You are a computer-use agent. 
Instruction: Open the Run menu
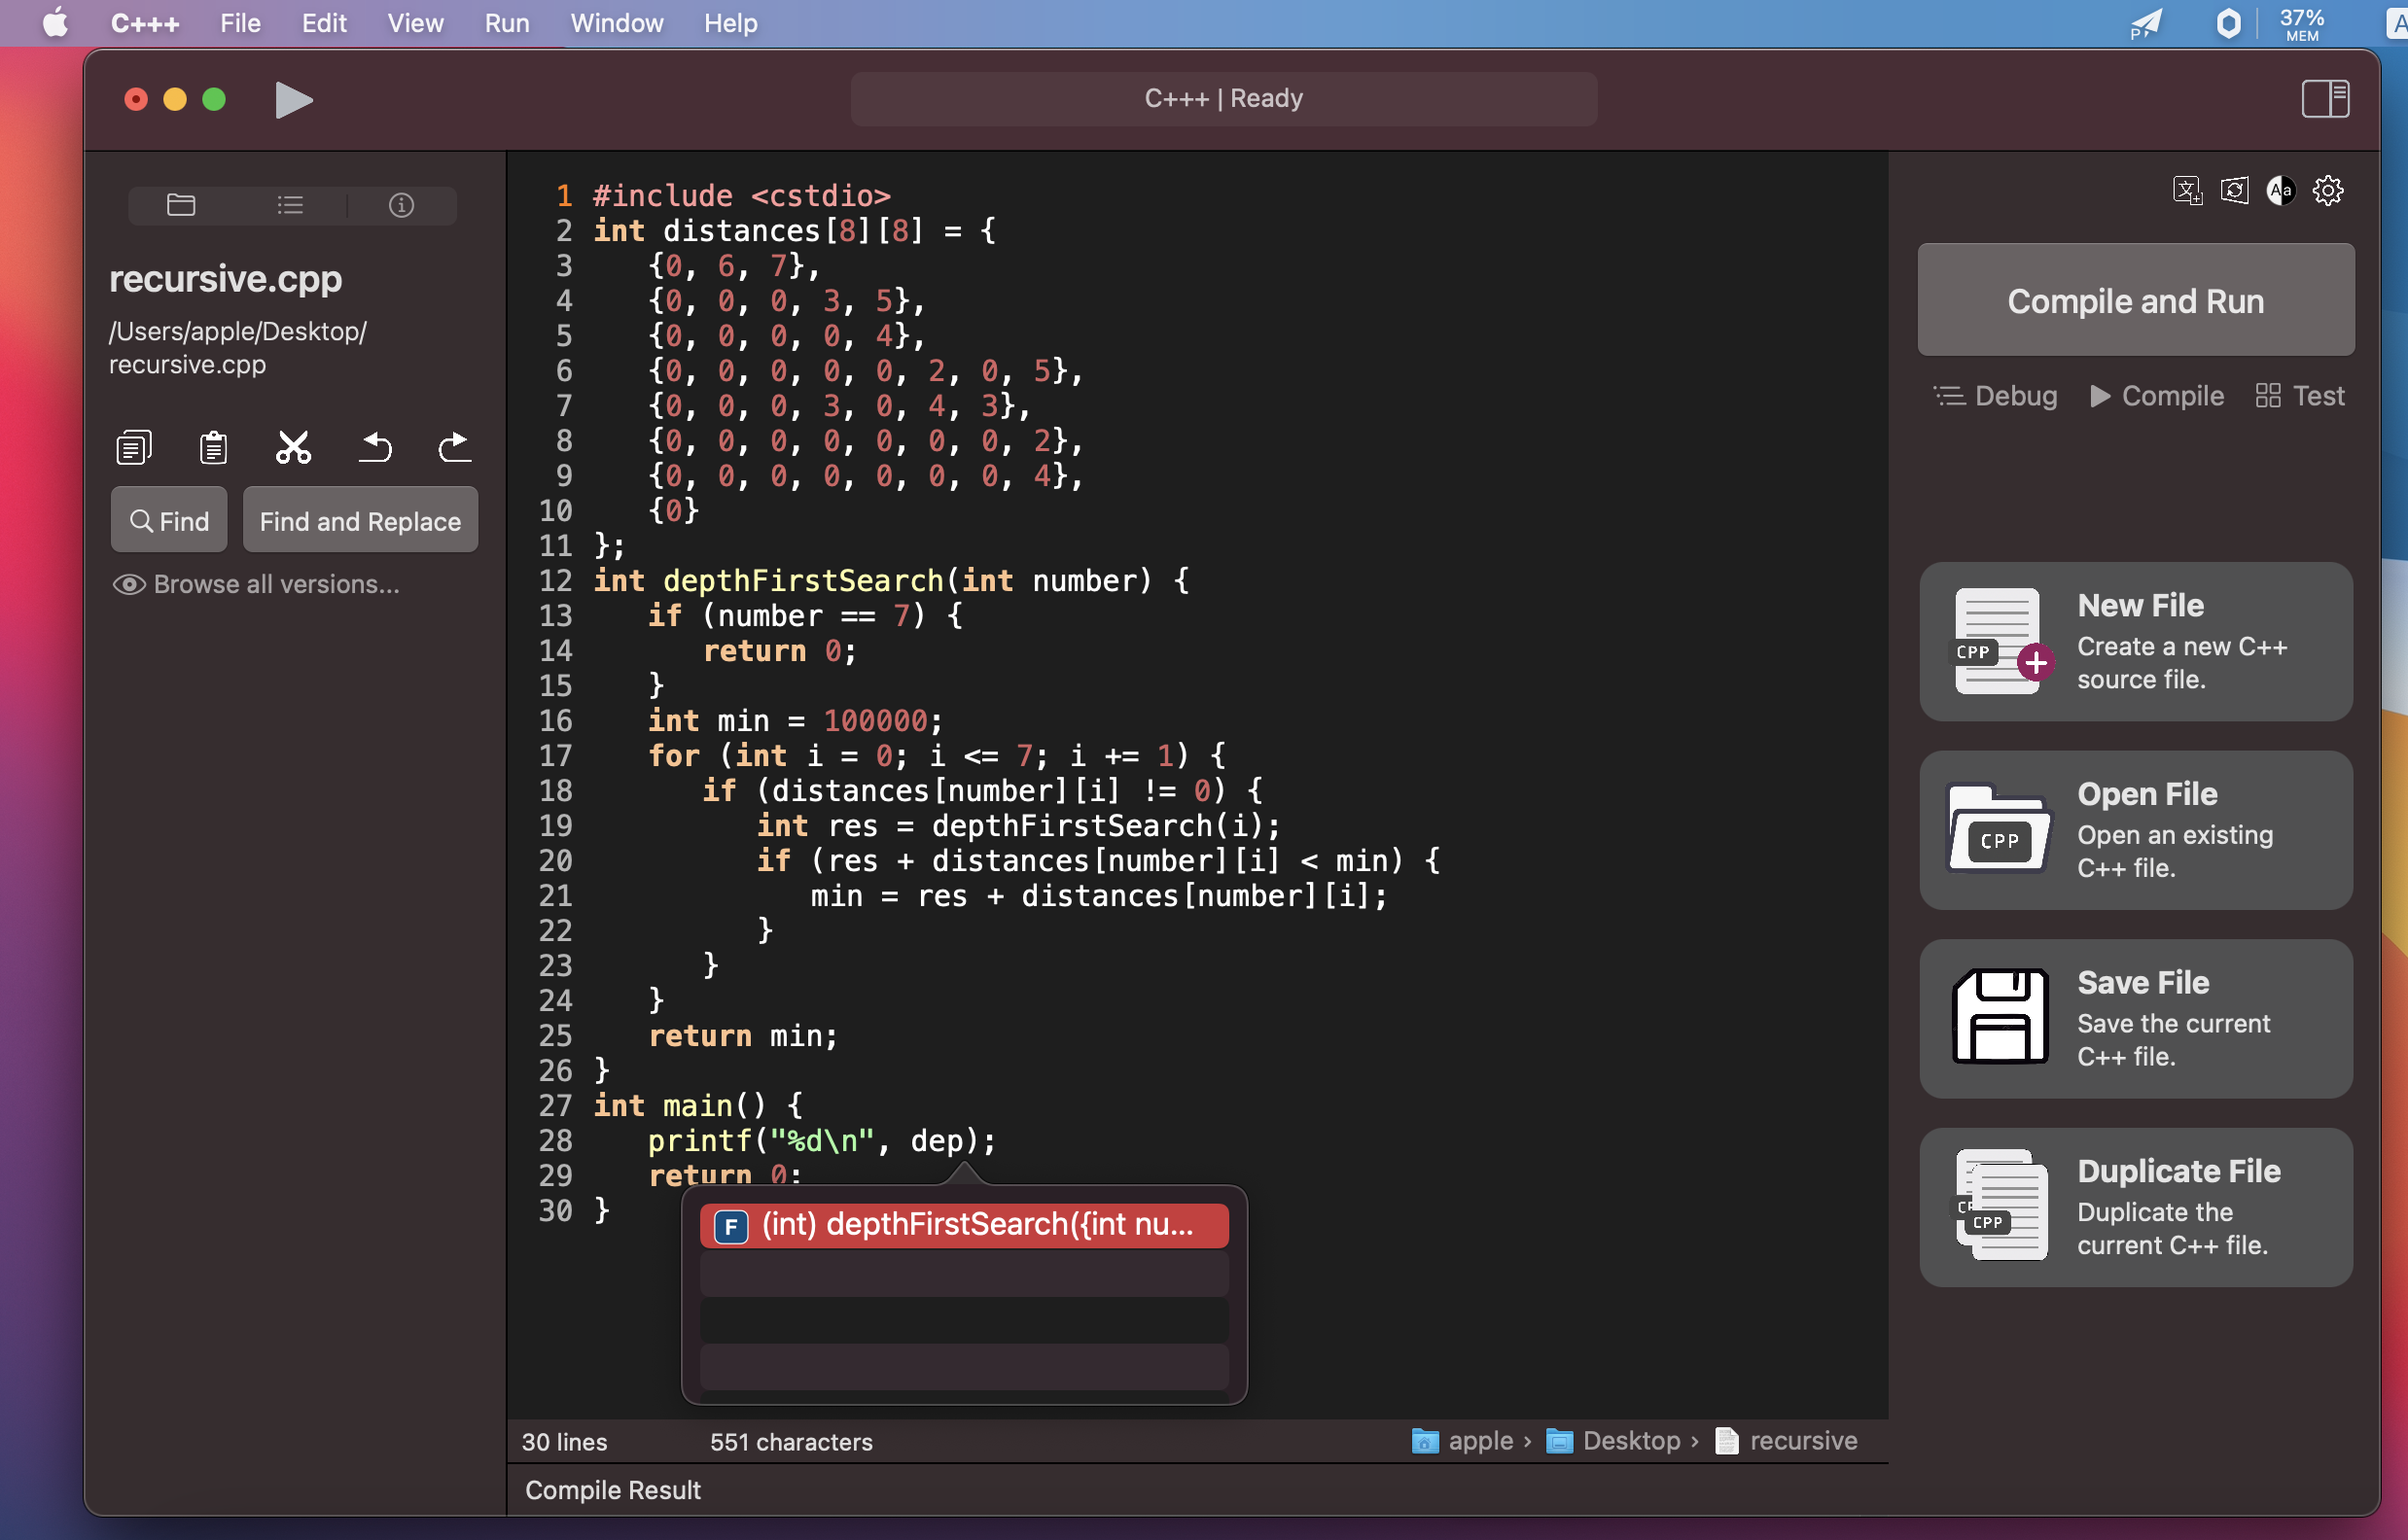[506, 23]
